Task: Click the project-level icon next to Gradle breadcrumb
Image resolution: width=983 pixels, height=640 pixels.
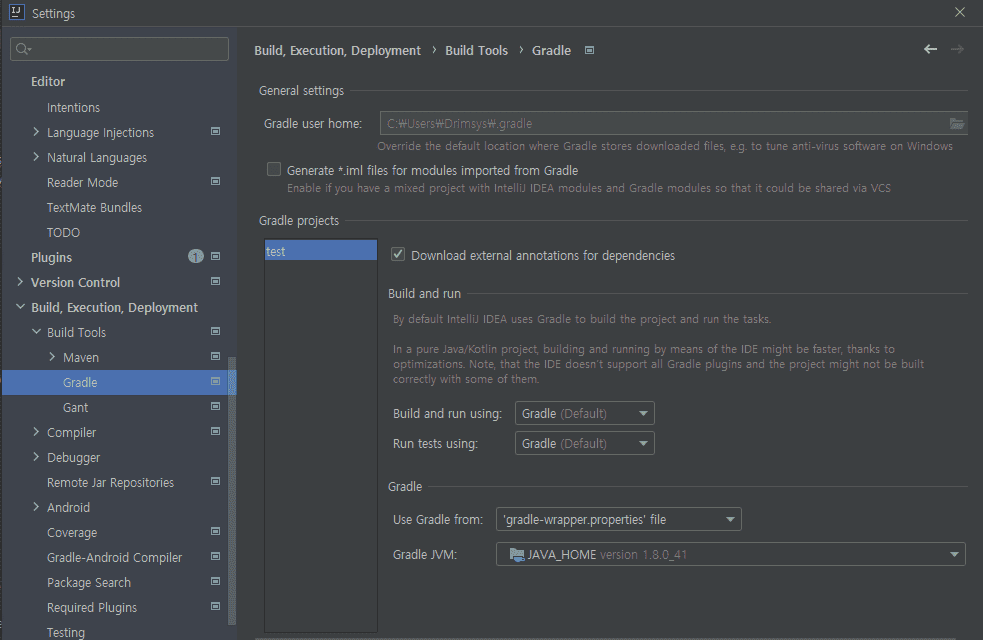Action: coord(589,50)
